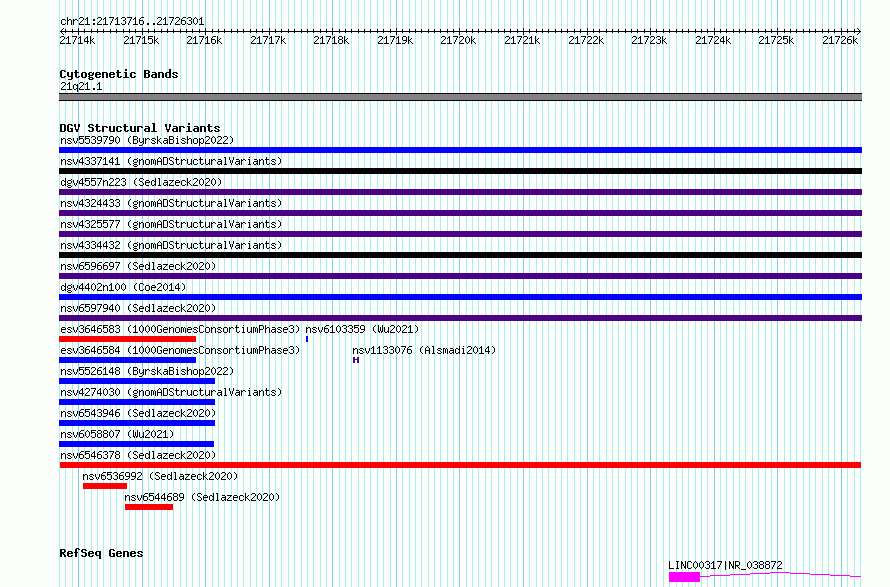Click the black bar for nsv4337141
The width and height of the screenshot is (890, 587).
pos(460,171)
